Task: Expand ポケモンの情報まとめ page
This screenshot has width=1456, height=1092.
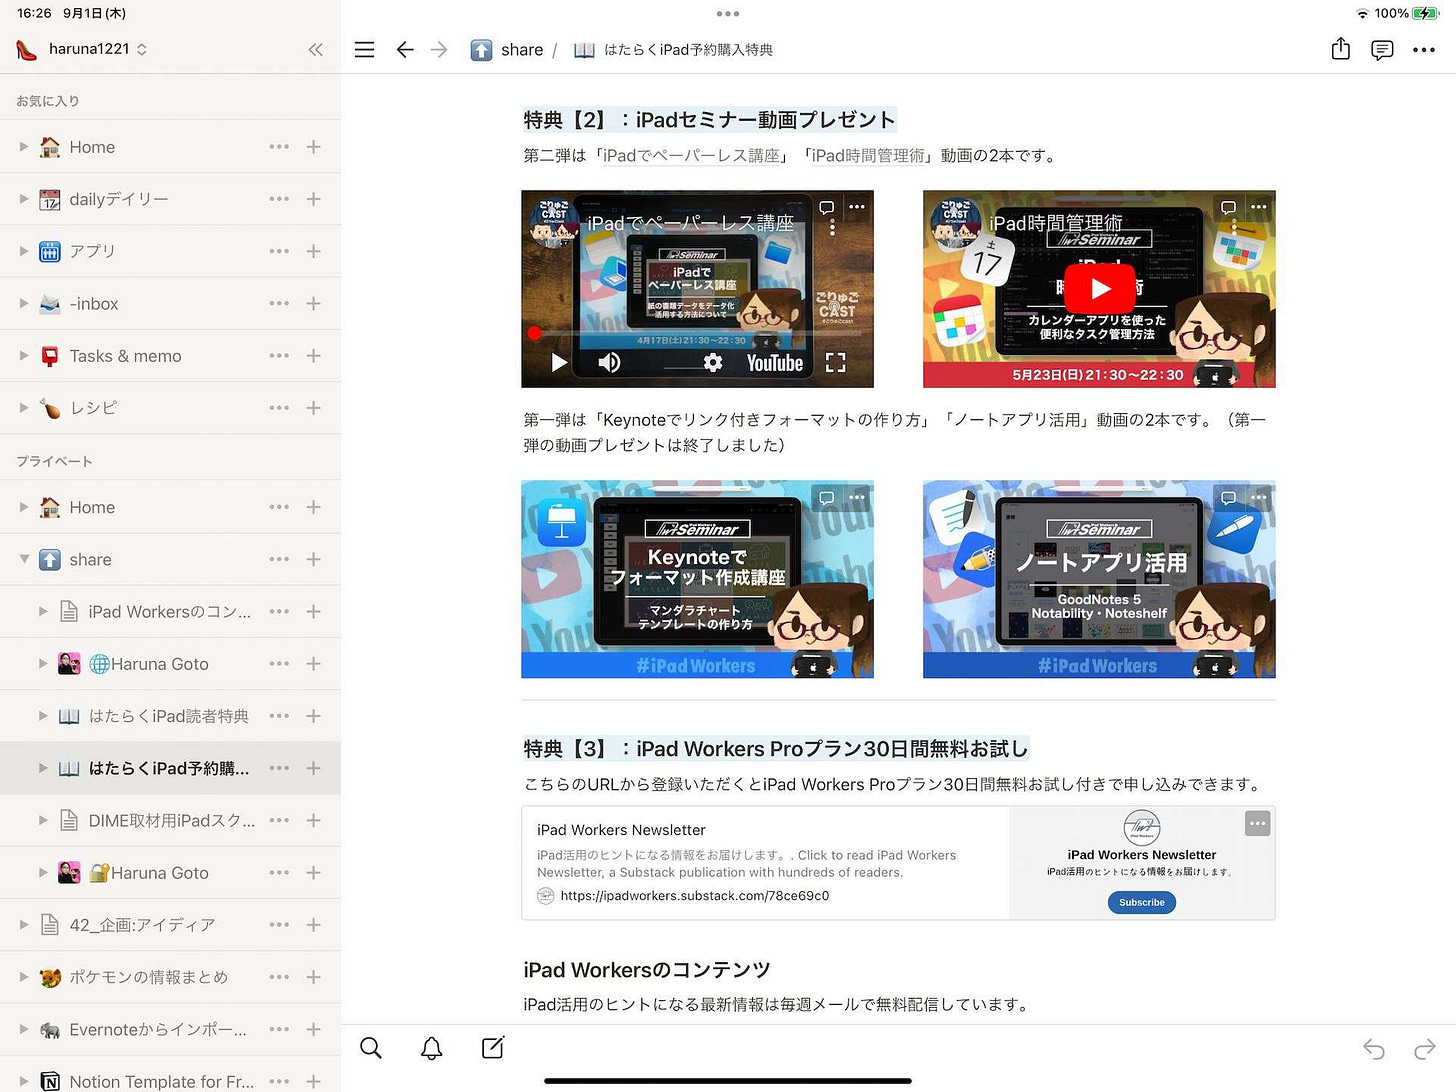Action: (x=24, y=977)
